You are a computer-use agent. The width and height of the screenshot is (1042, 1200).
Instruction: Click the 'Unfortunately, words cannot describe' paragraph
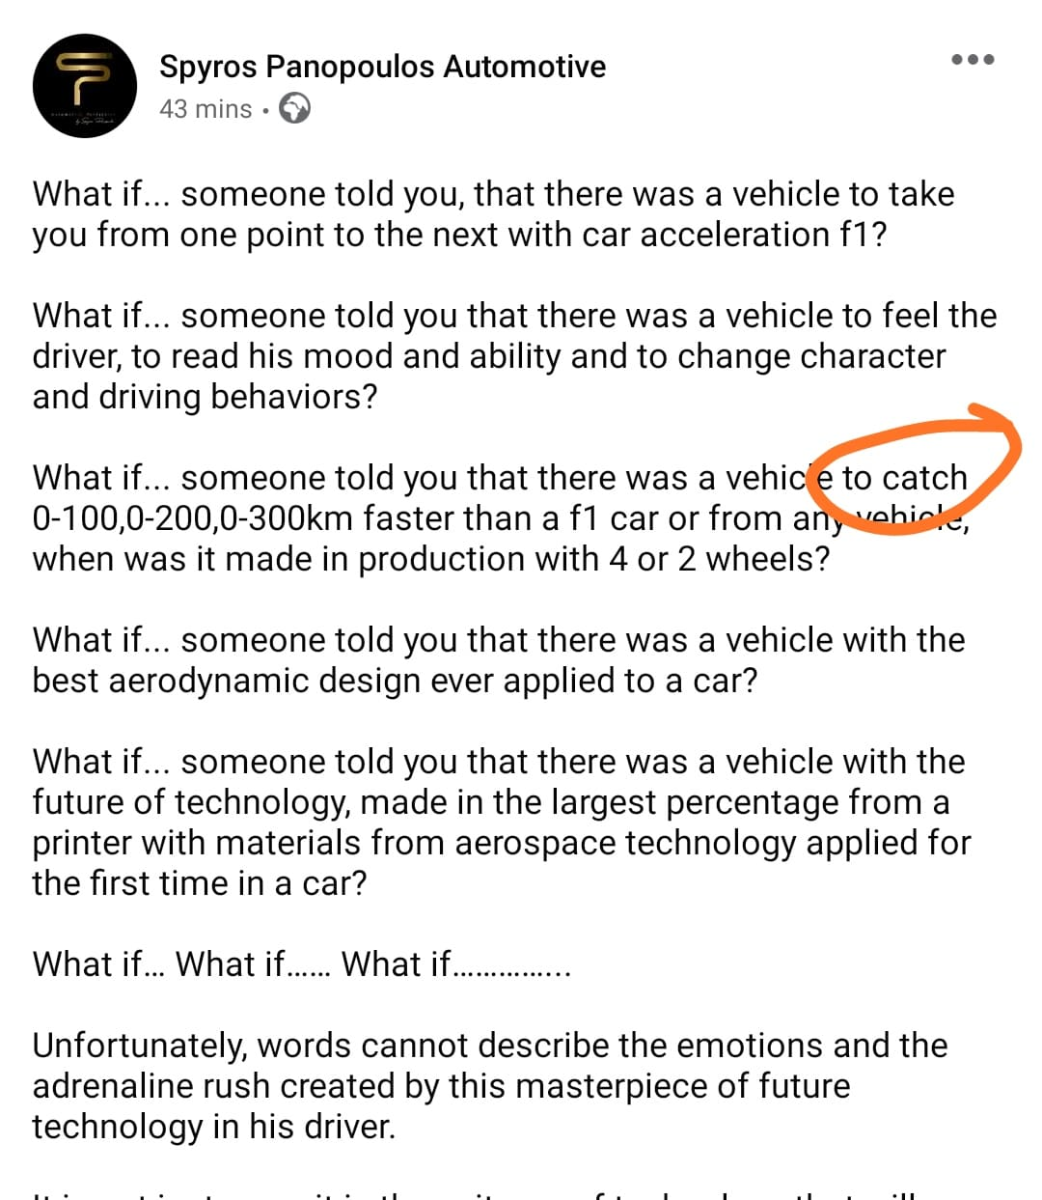(490, 1086)
